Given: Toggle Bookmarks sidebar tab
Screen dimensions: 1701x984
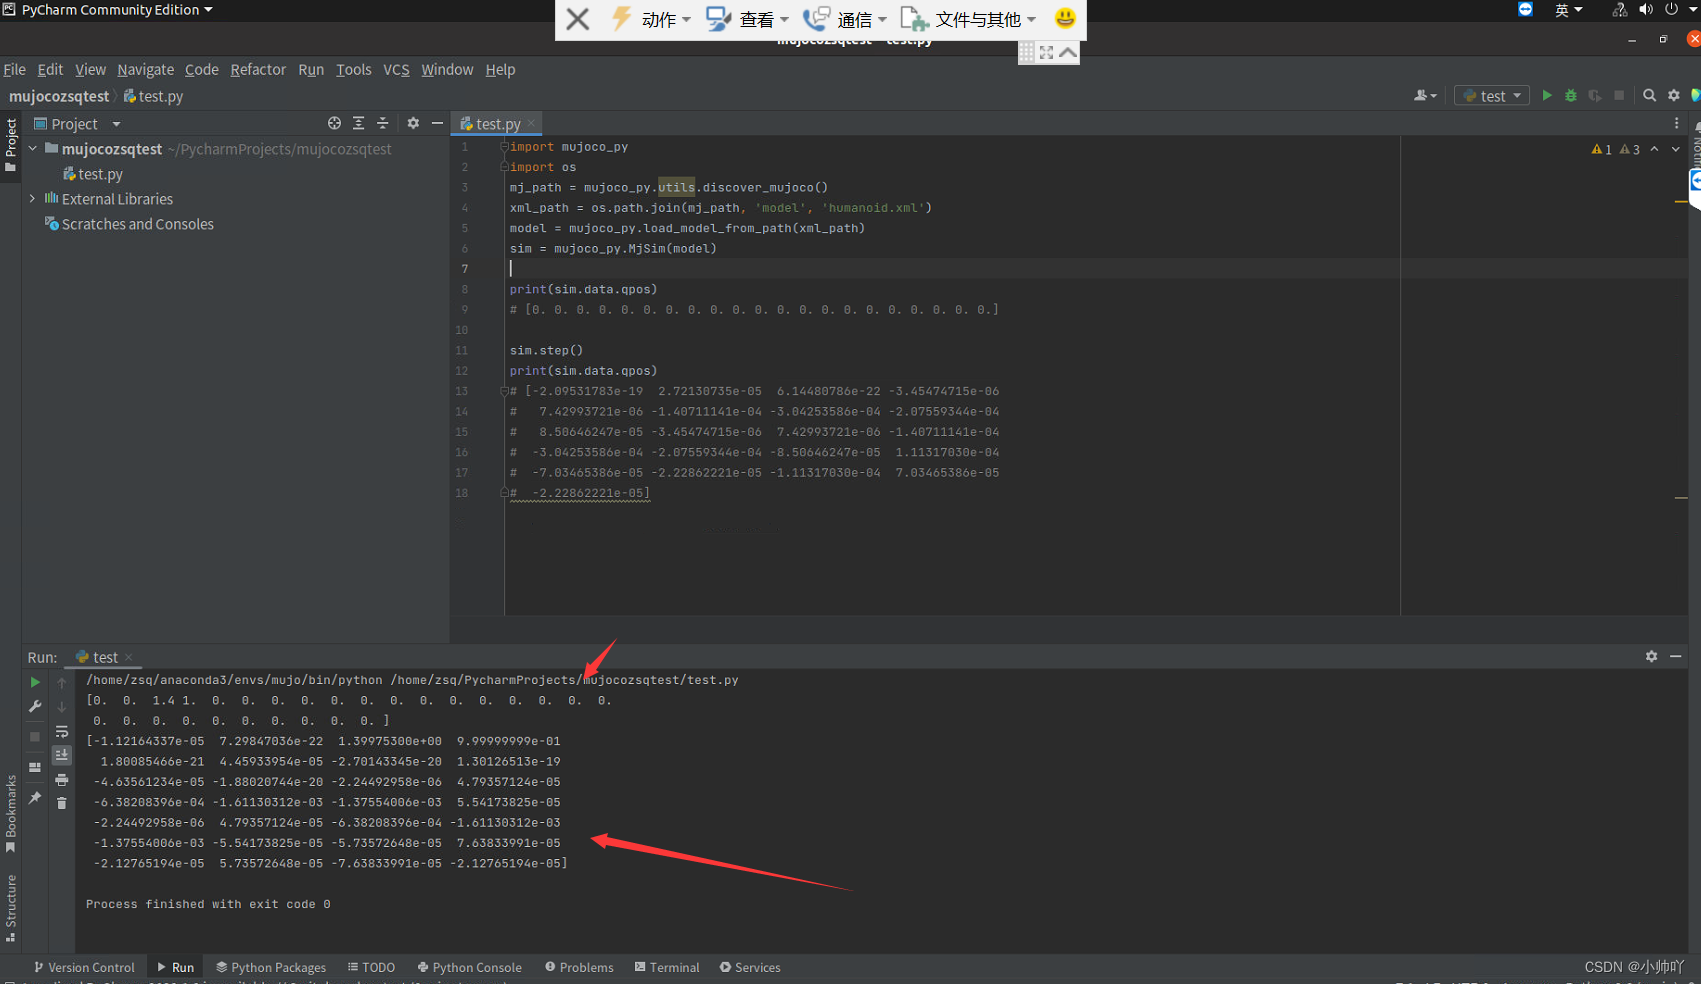Looking at the screenshot, I should click(x=11, y=813).
